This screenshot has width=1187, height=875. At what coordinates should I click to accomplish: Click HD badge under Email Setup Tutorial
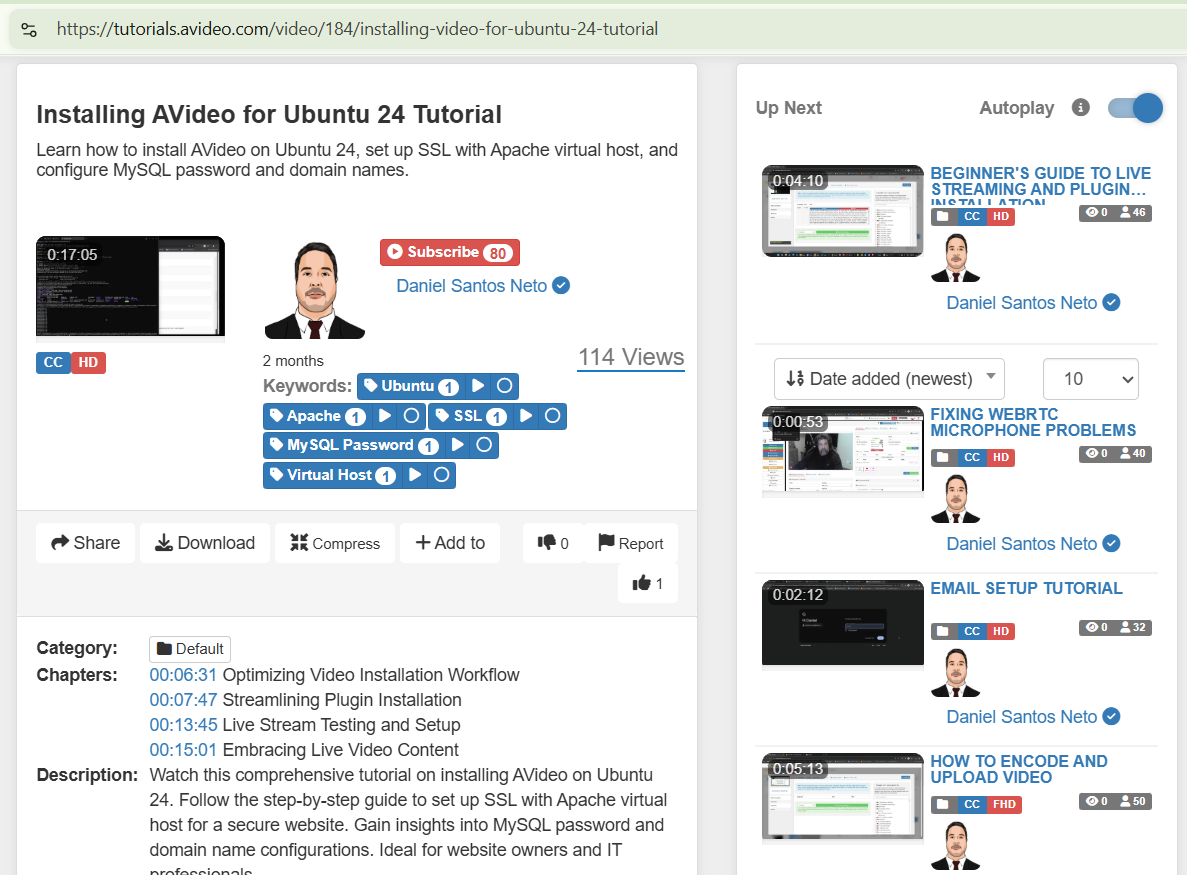point(1001,631)
